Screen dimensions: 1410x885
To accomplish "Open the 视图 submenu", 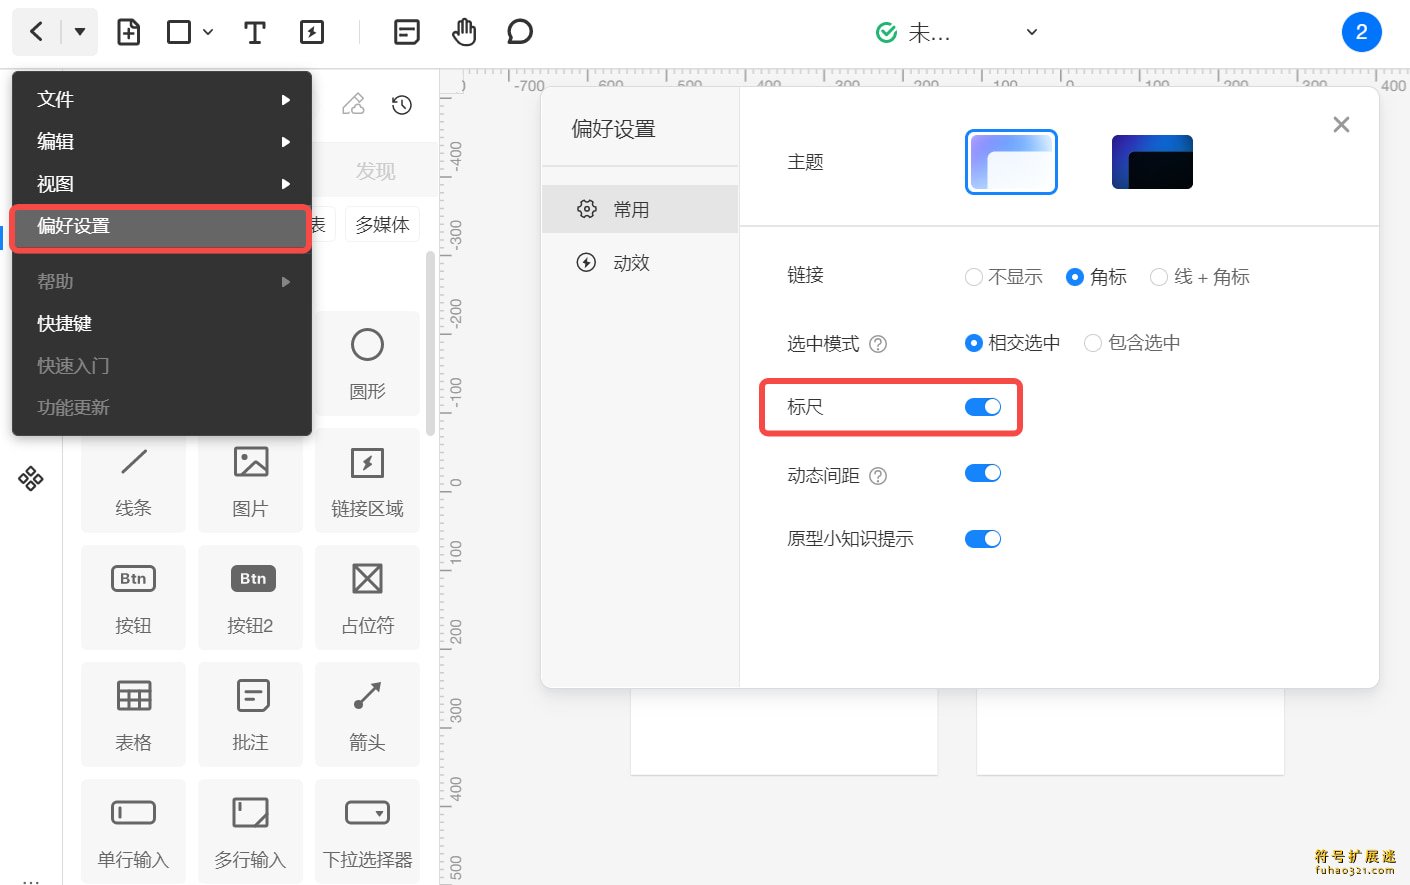I will 162,184.
